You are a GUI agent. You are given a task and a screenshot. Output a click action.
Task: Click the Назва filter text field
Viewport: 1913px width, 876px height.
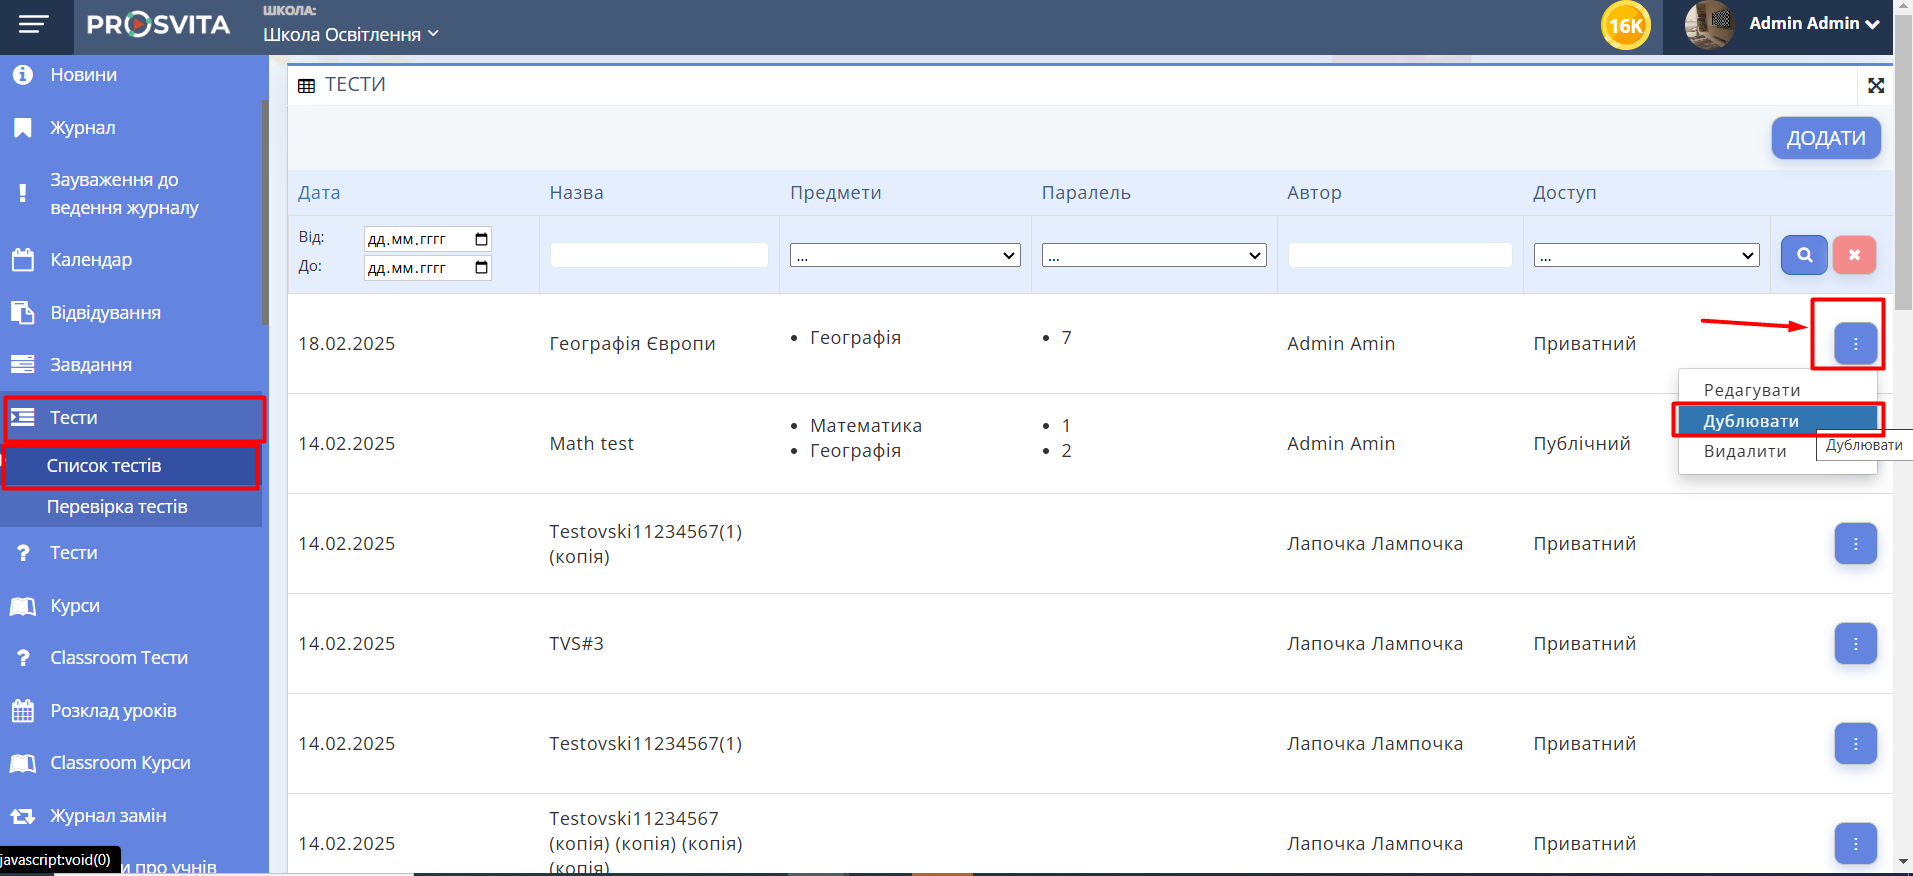[x=659, y=256]
